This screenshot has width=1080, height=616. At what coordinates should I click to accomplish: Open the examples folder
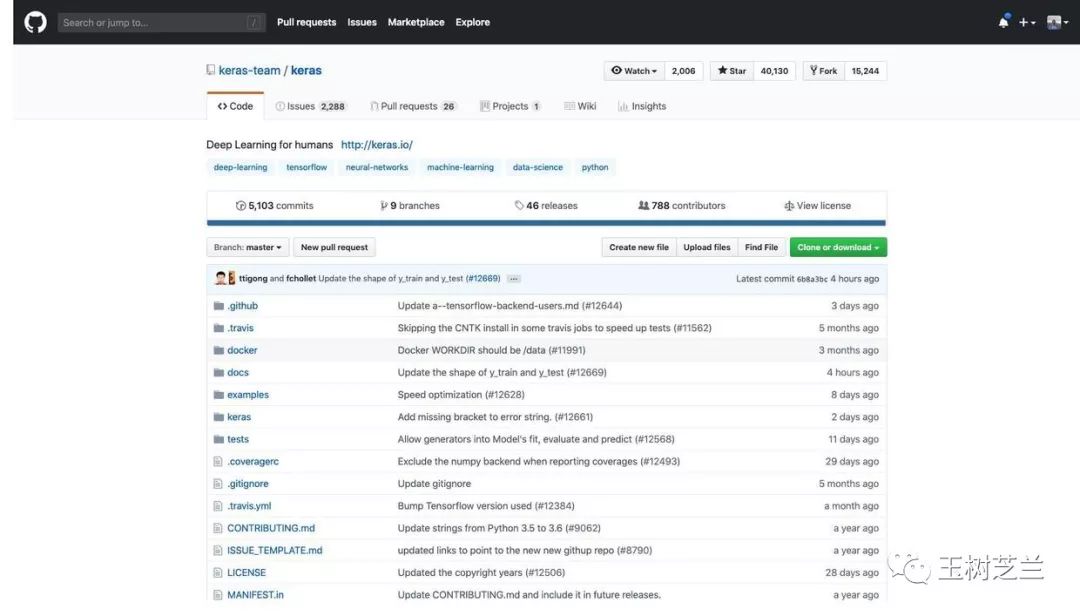[x=248, y=395]
